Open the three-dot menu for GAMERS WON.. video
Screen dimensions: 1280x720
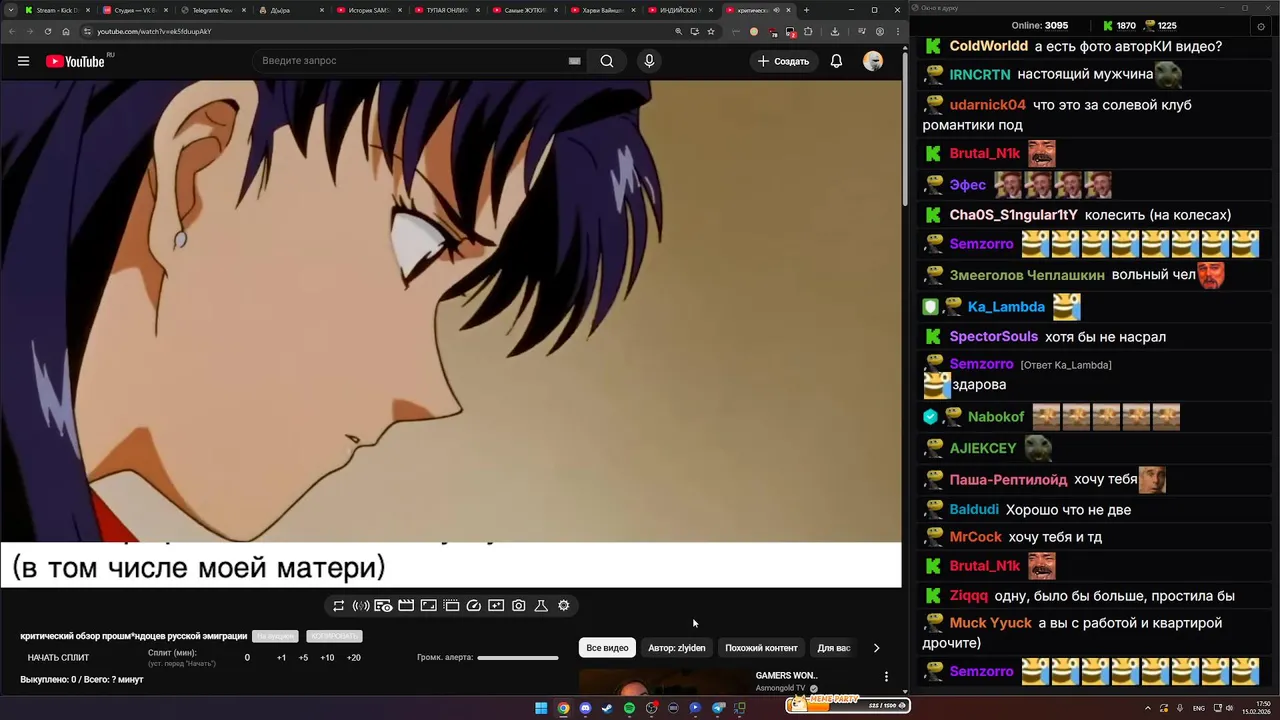[886, 677]
